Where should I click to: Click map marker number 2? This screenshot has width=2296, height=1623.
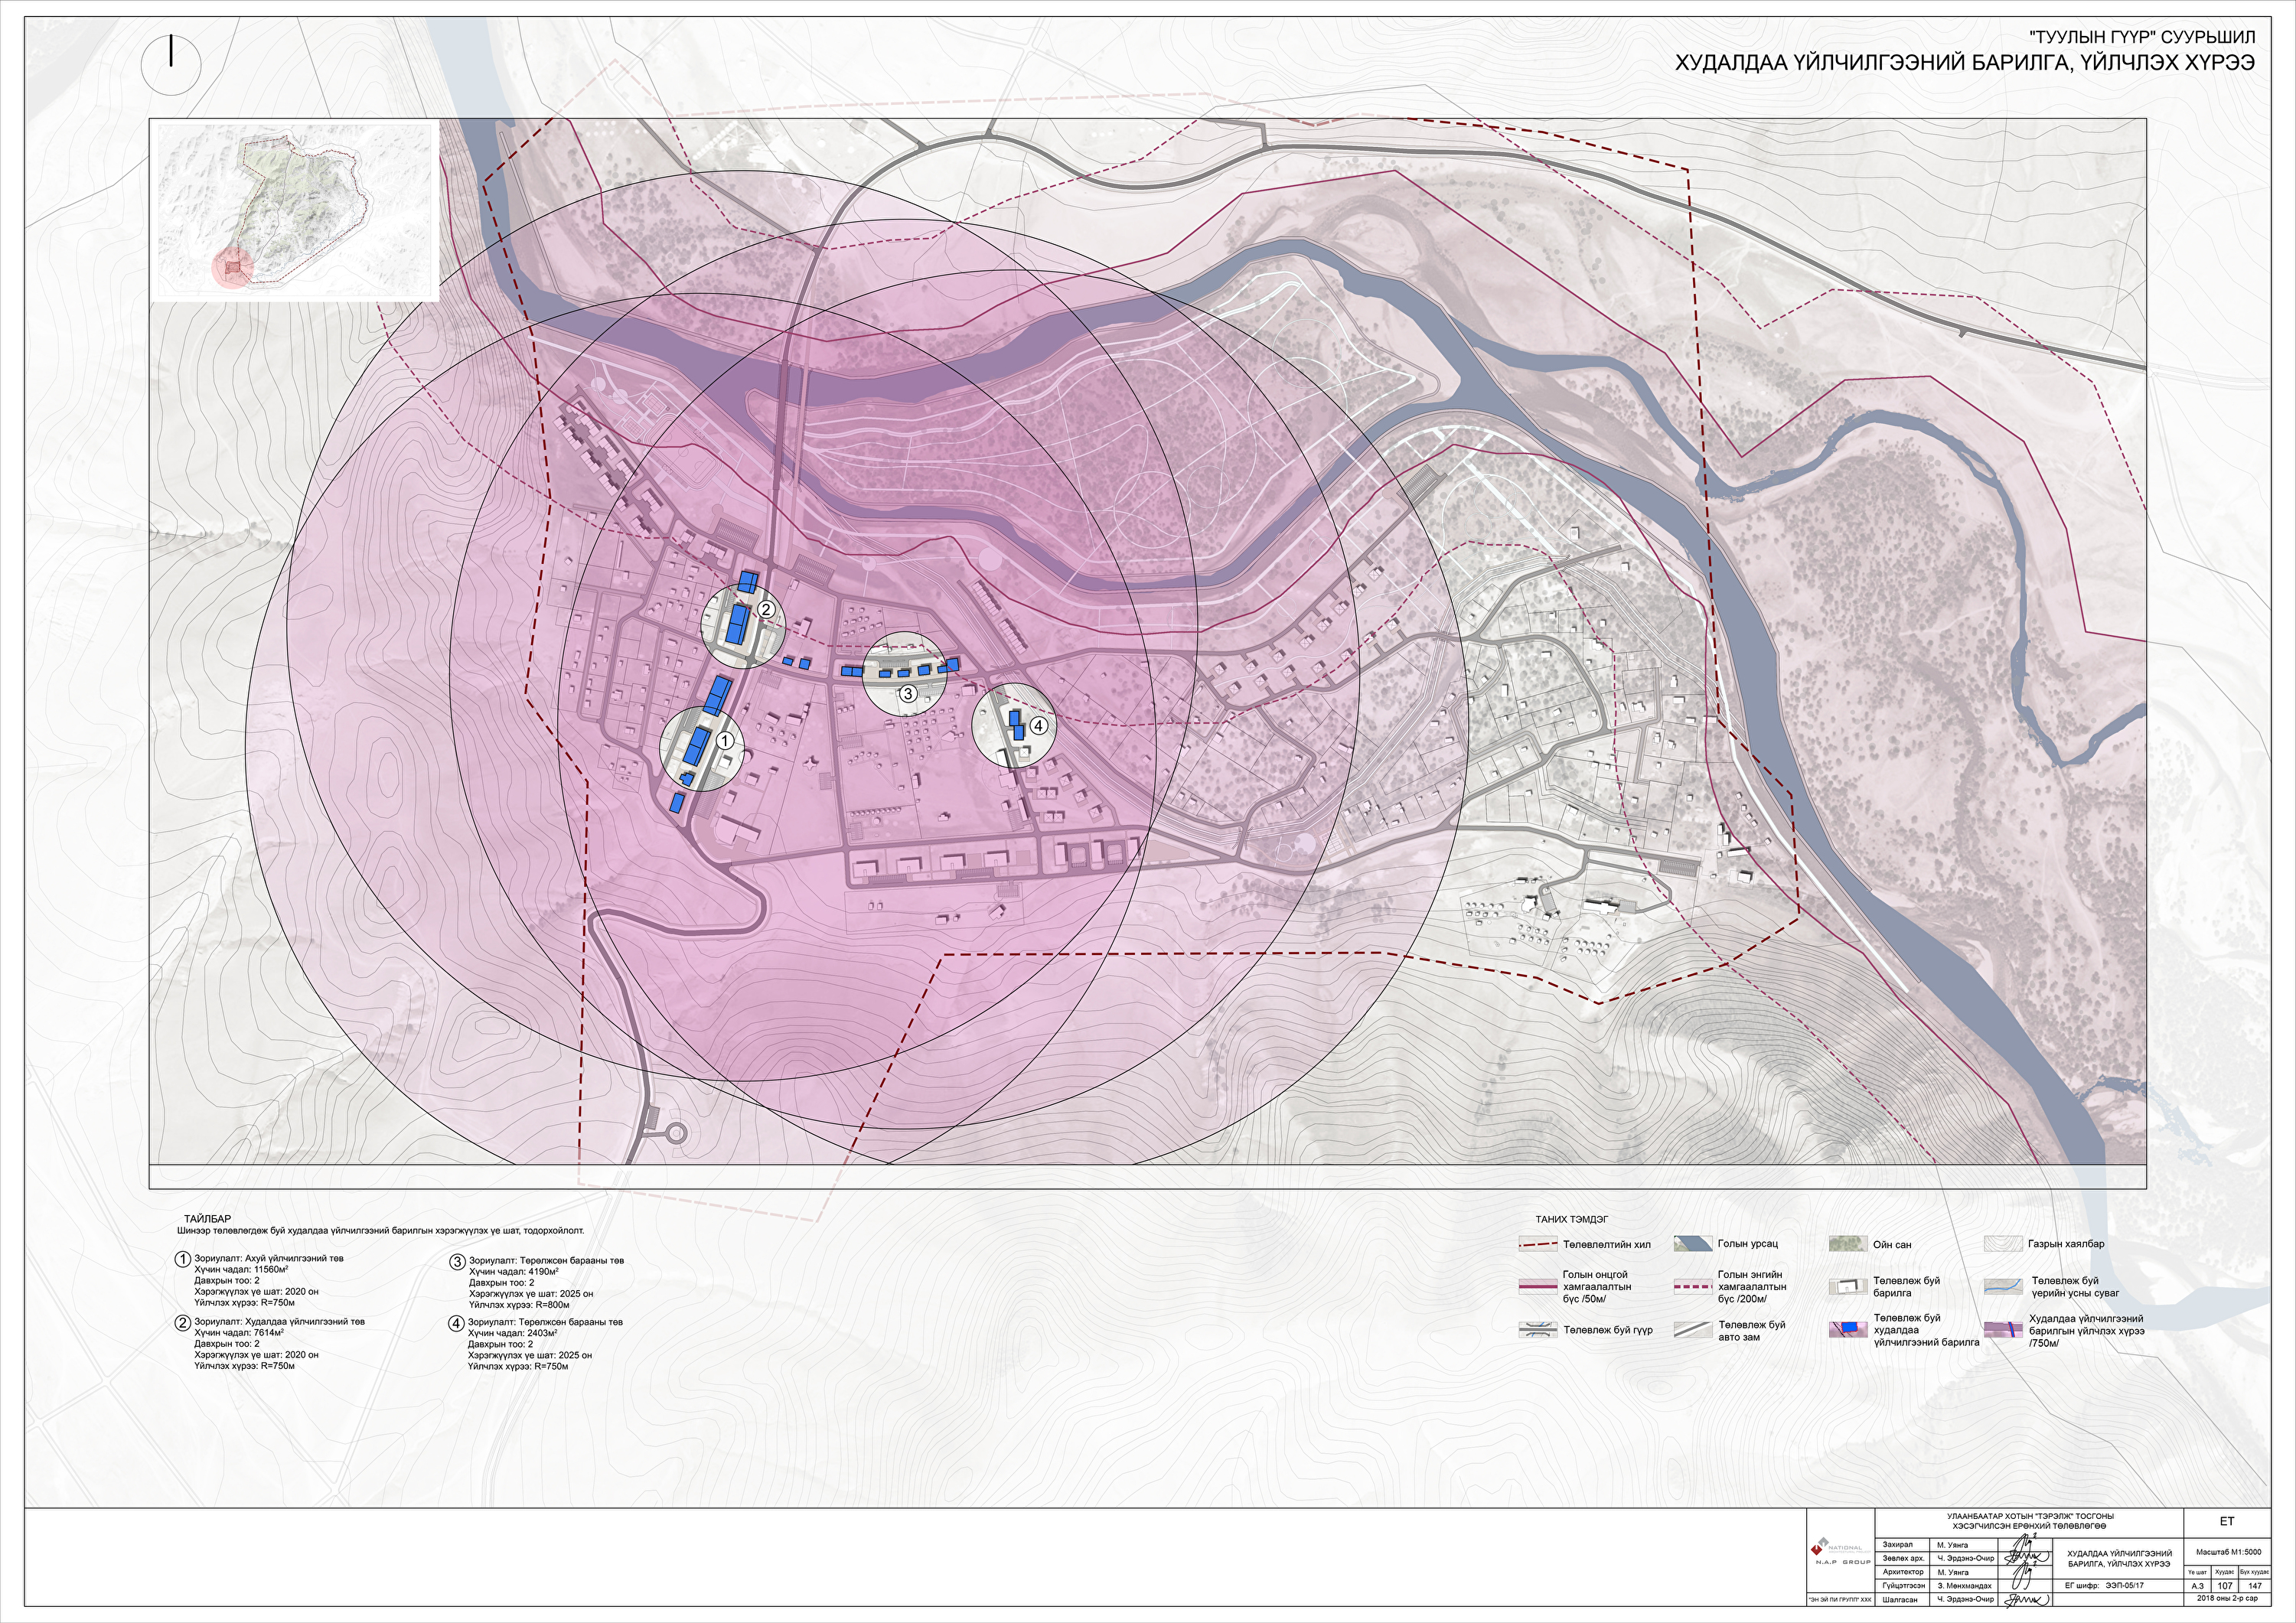(766, 609)
